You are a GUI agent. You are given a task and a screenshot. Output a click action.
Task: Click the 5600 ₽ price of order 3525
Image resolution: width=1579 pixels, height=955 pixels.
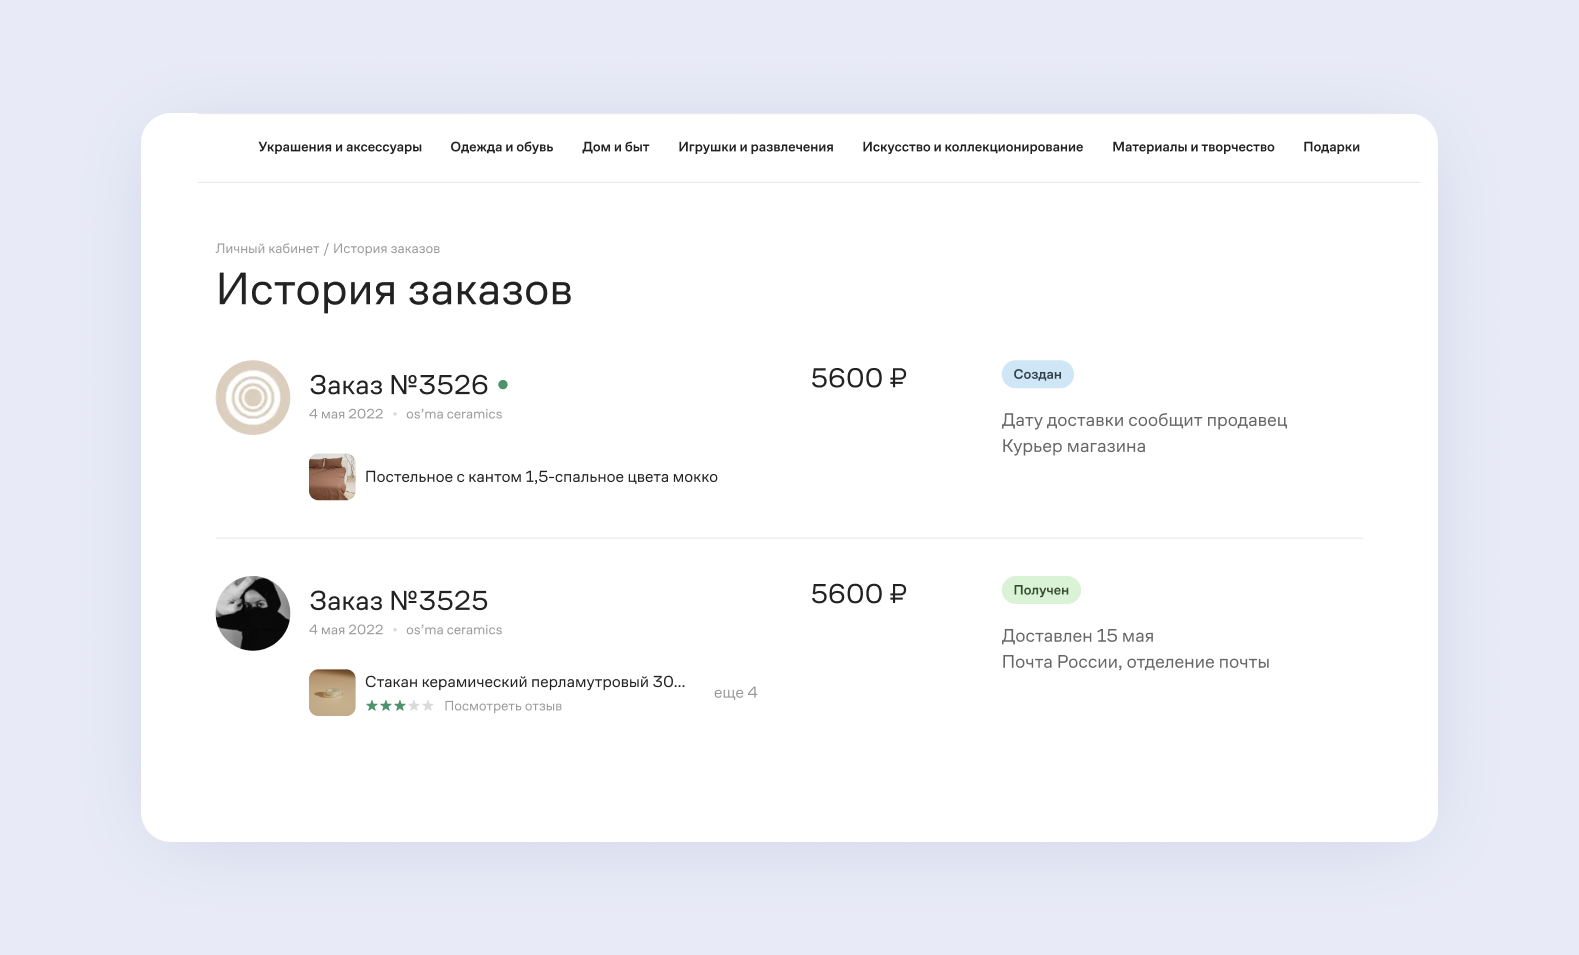click(858, 594)
